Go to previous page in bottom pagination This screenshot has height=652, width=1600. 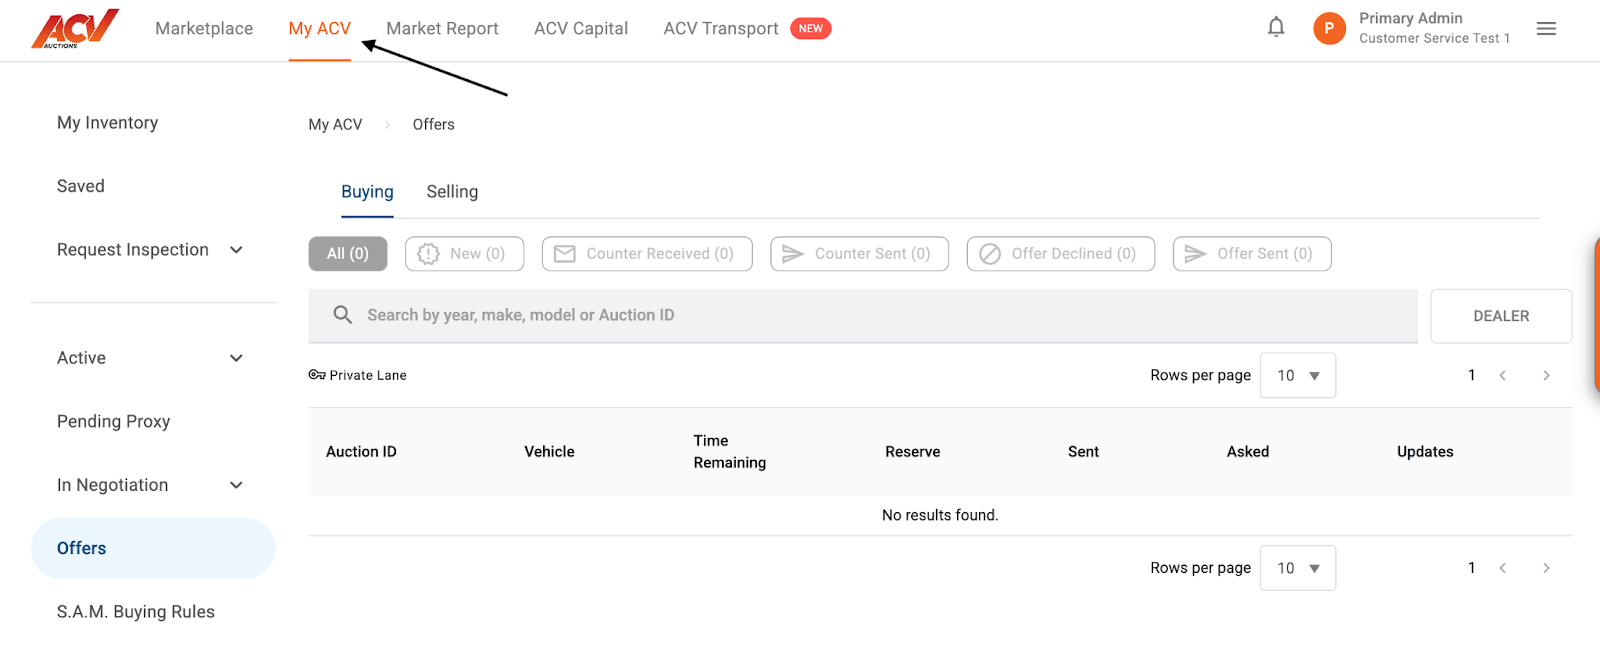point(1502,568)
